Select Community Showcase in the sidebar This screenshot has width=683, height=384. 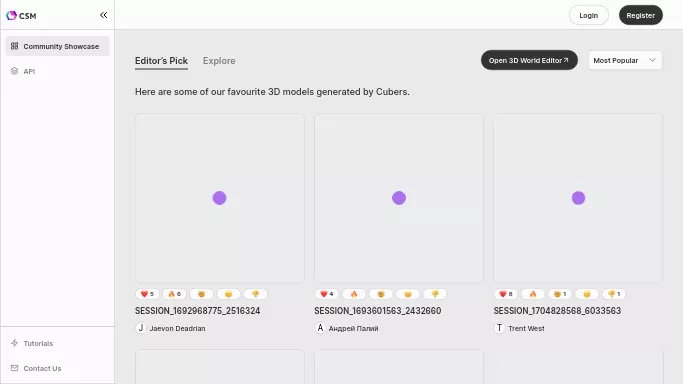coord(57,46)
